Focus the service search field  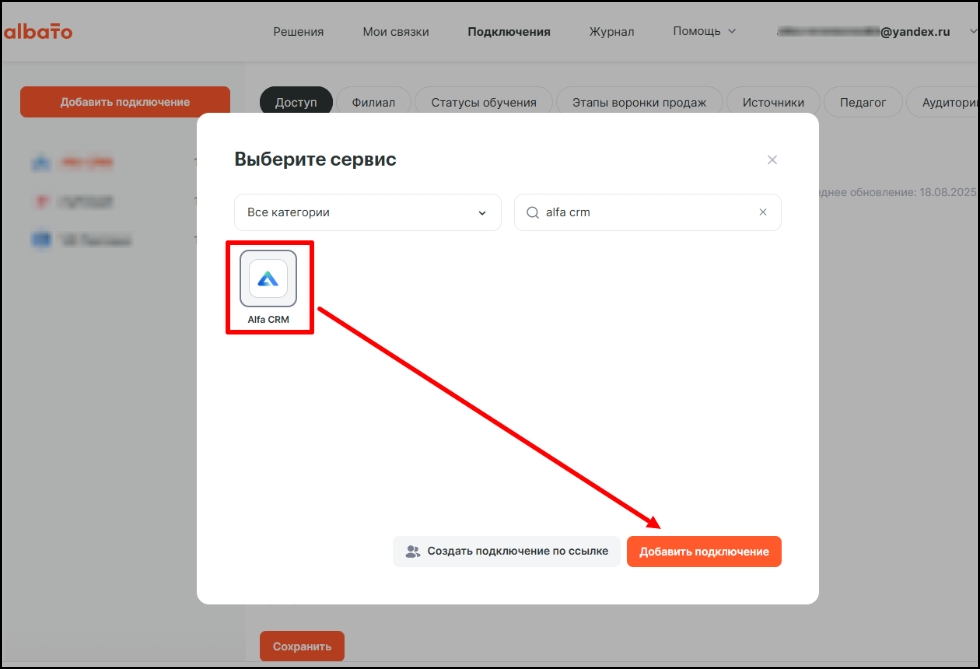click(x=648, y=213)
